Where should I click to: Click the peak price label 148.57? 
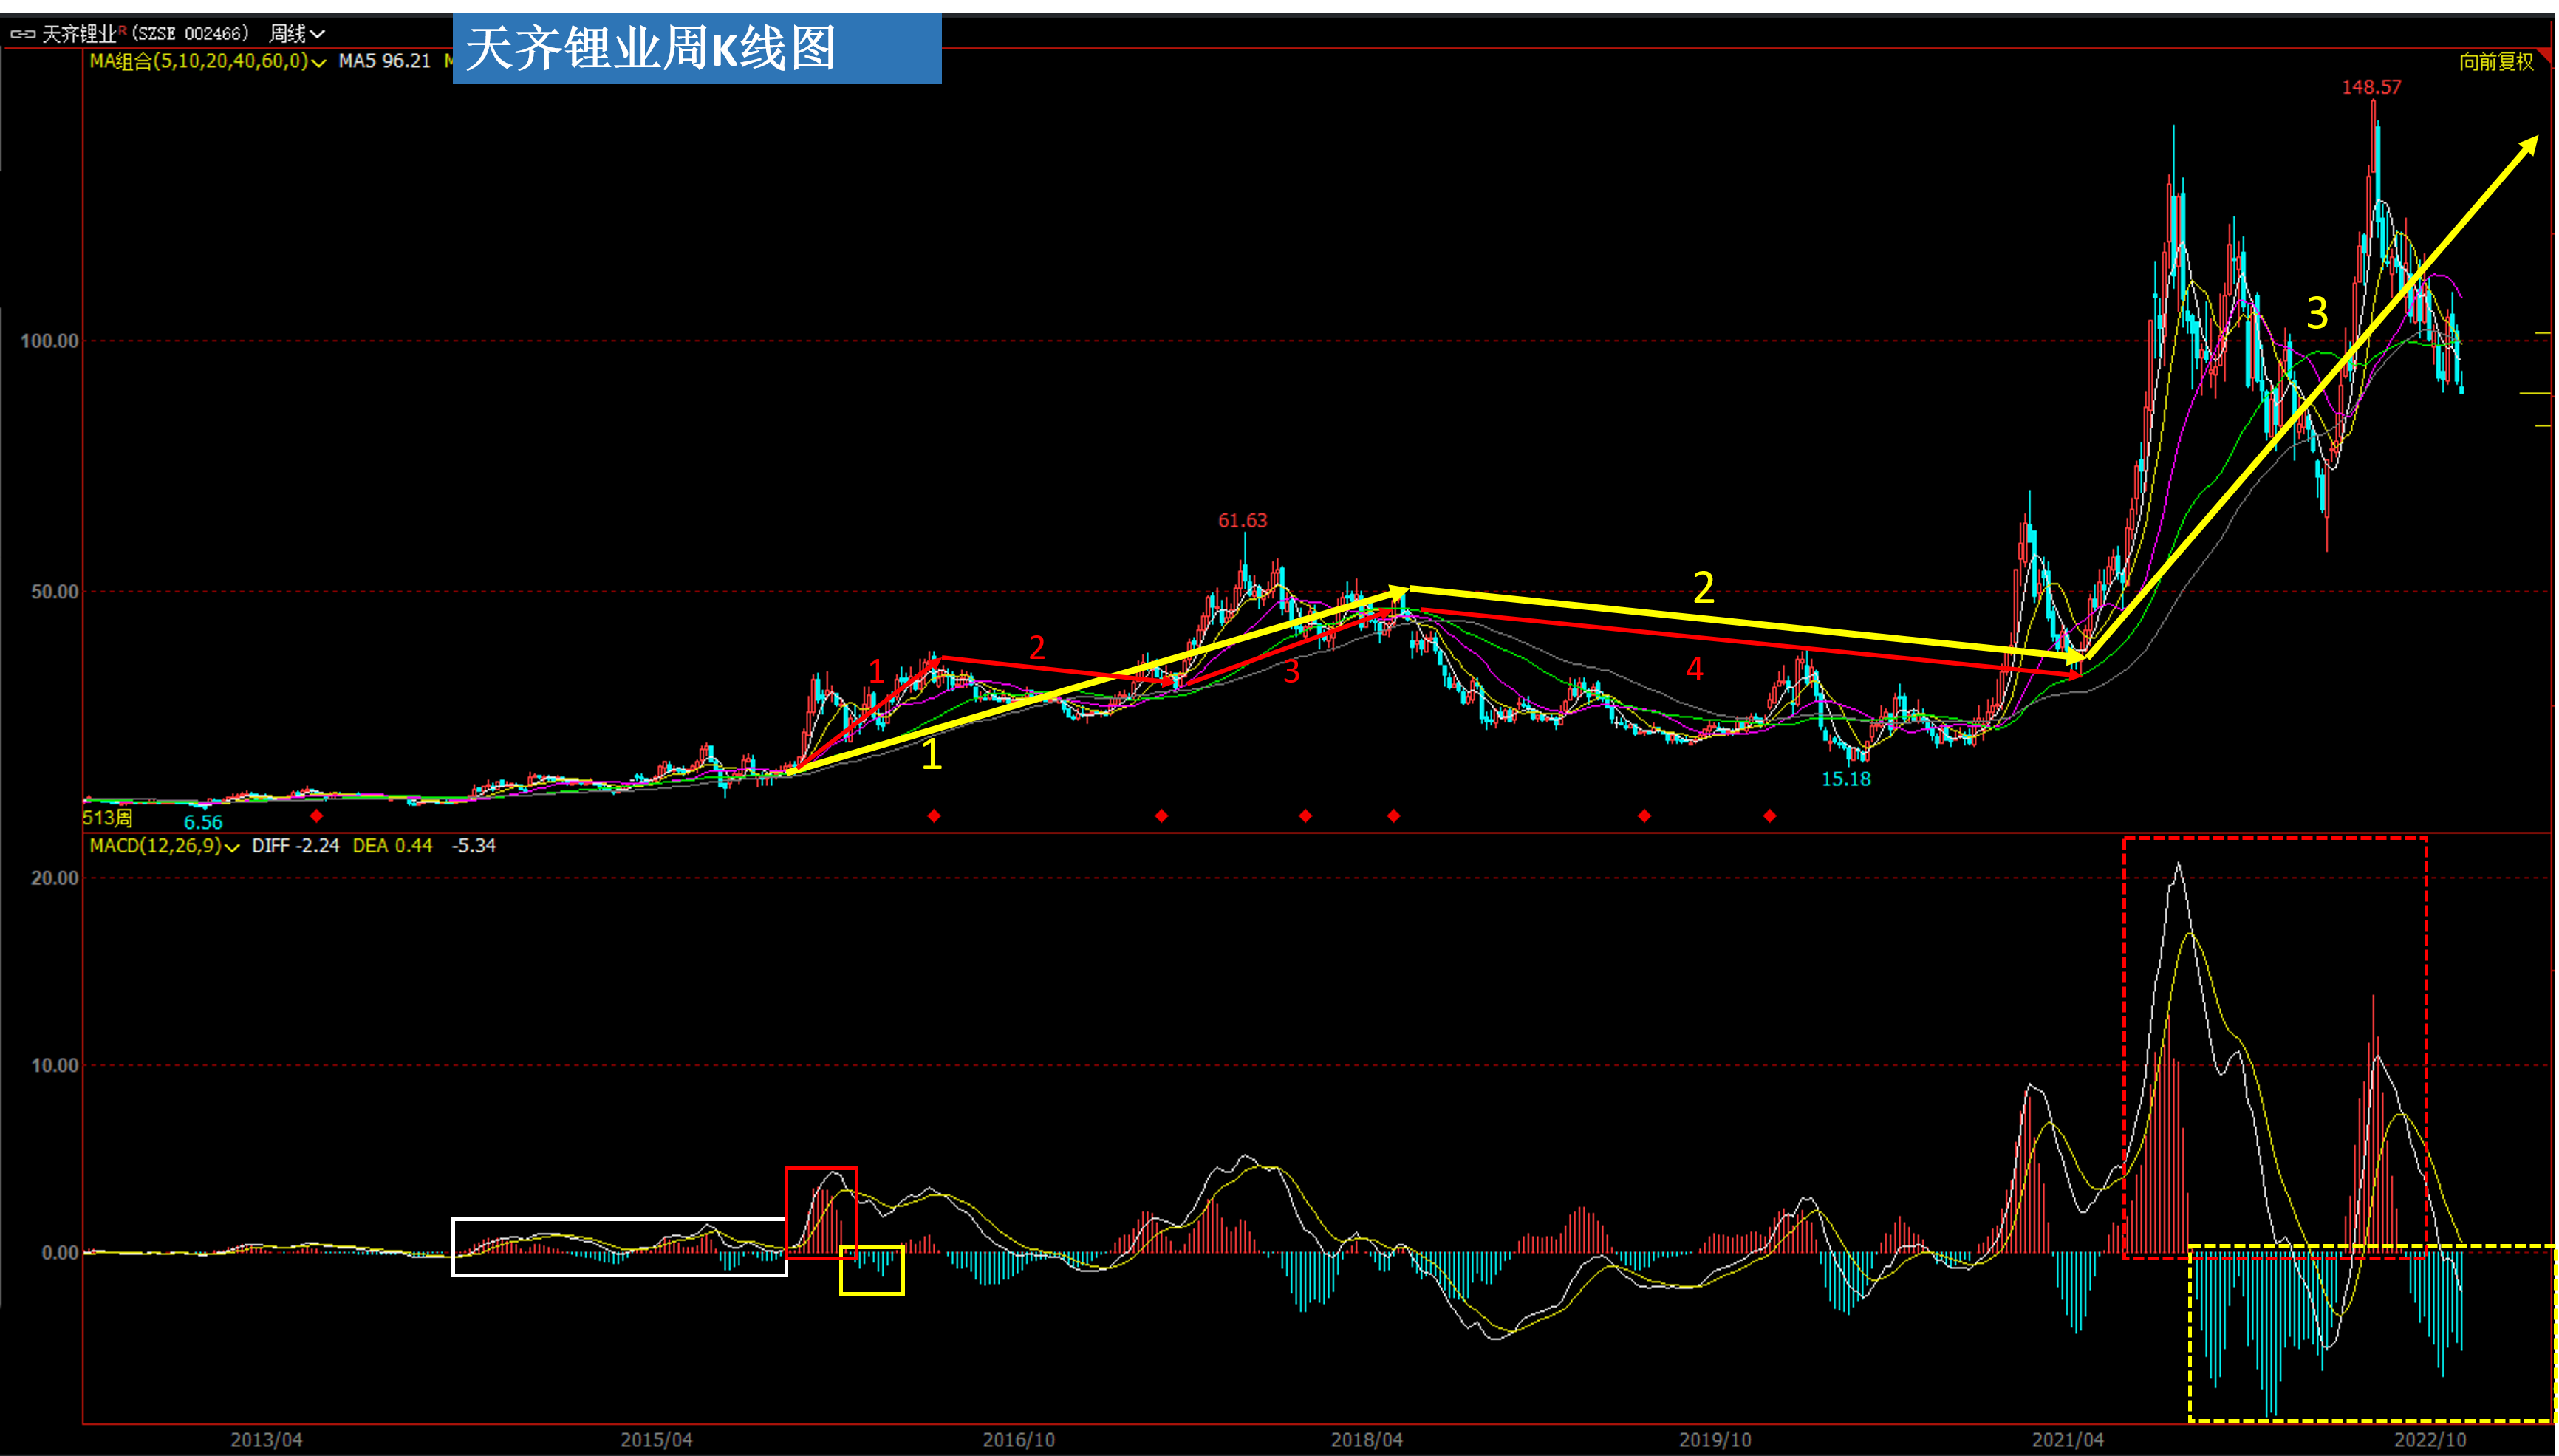(x=2371, y=87)
